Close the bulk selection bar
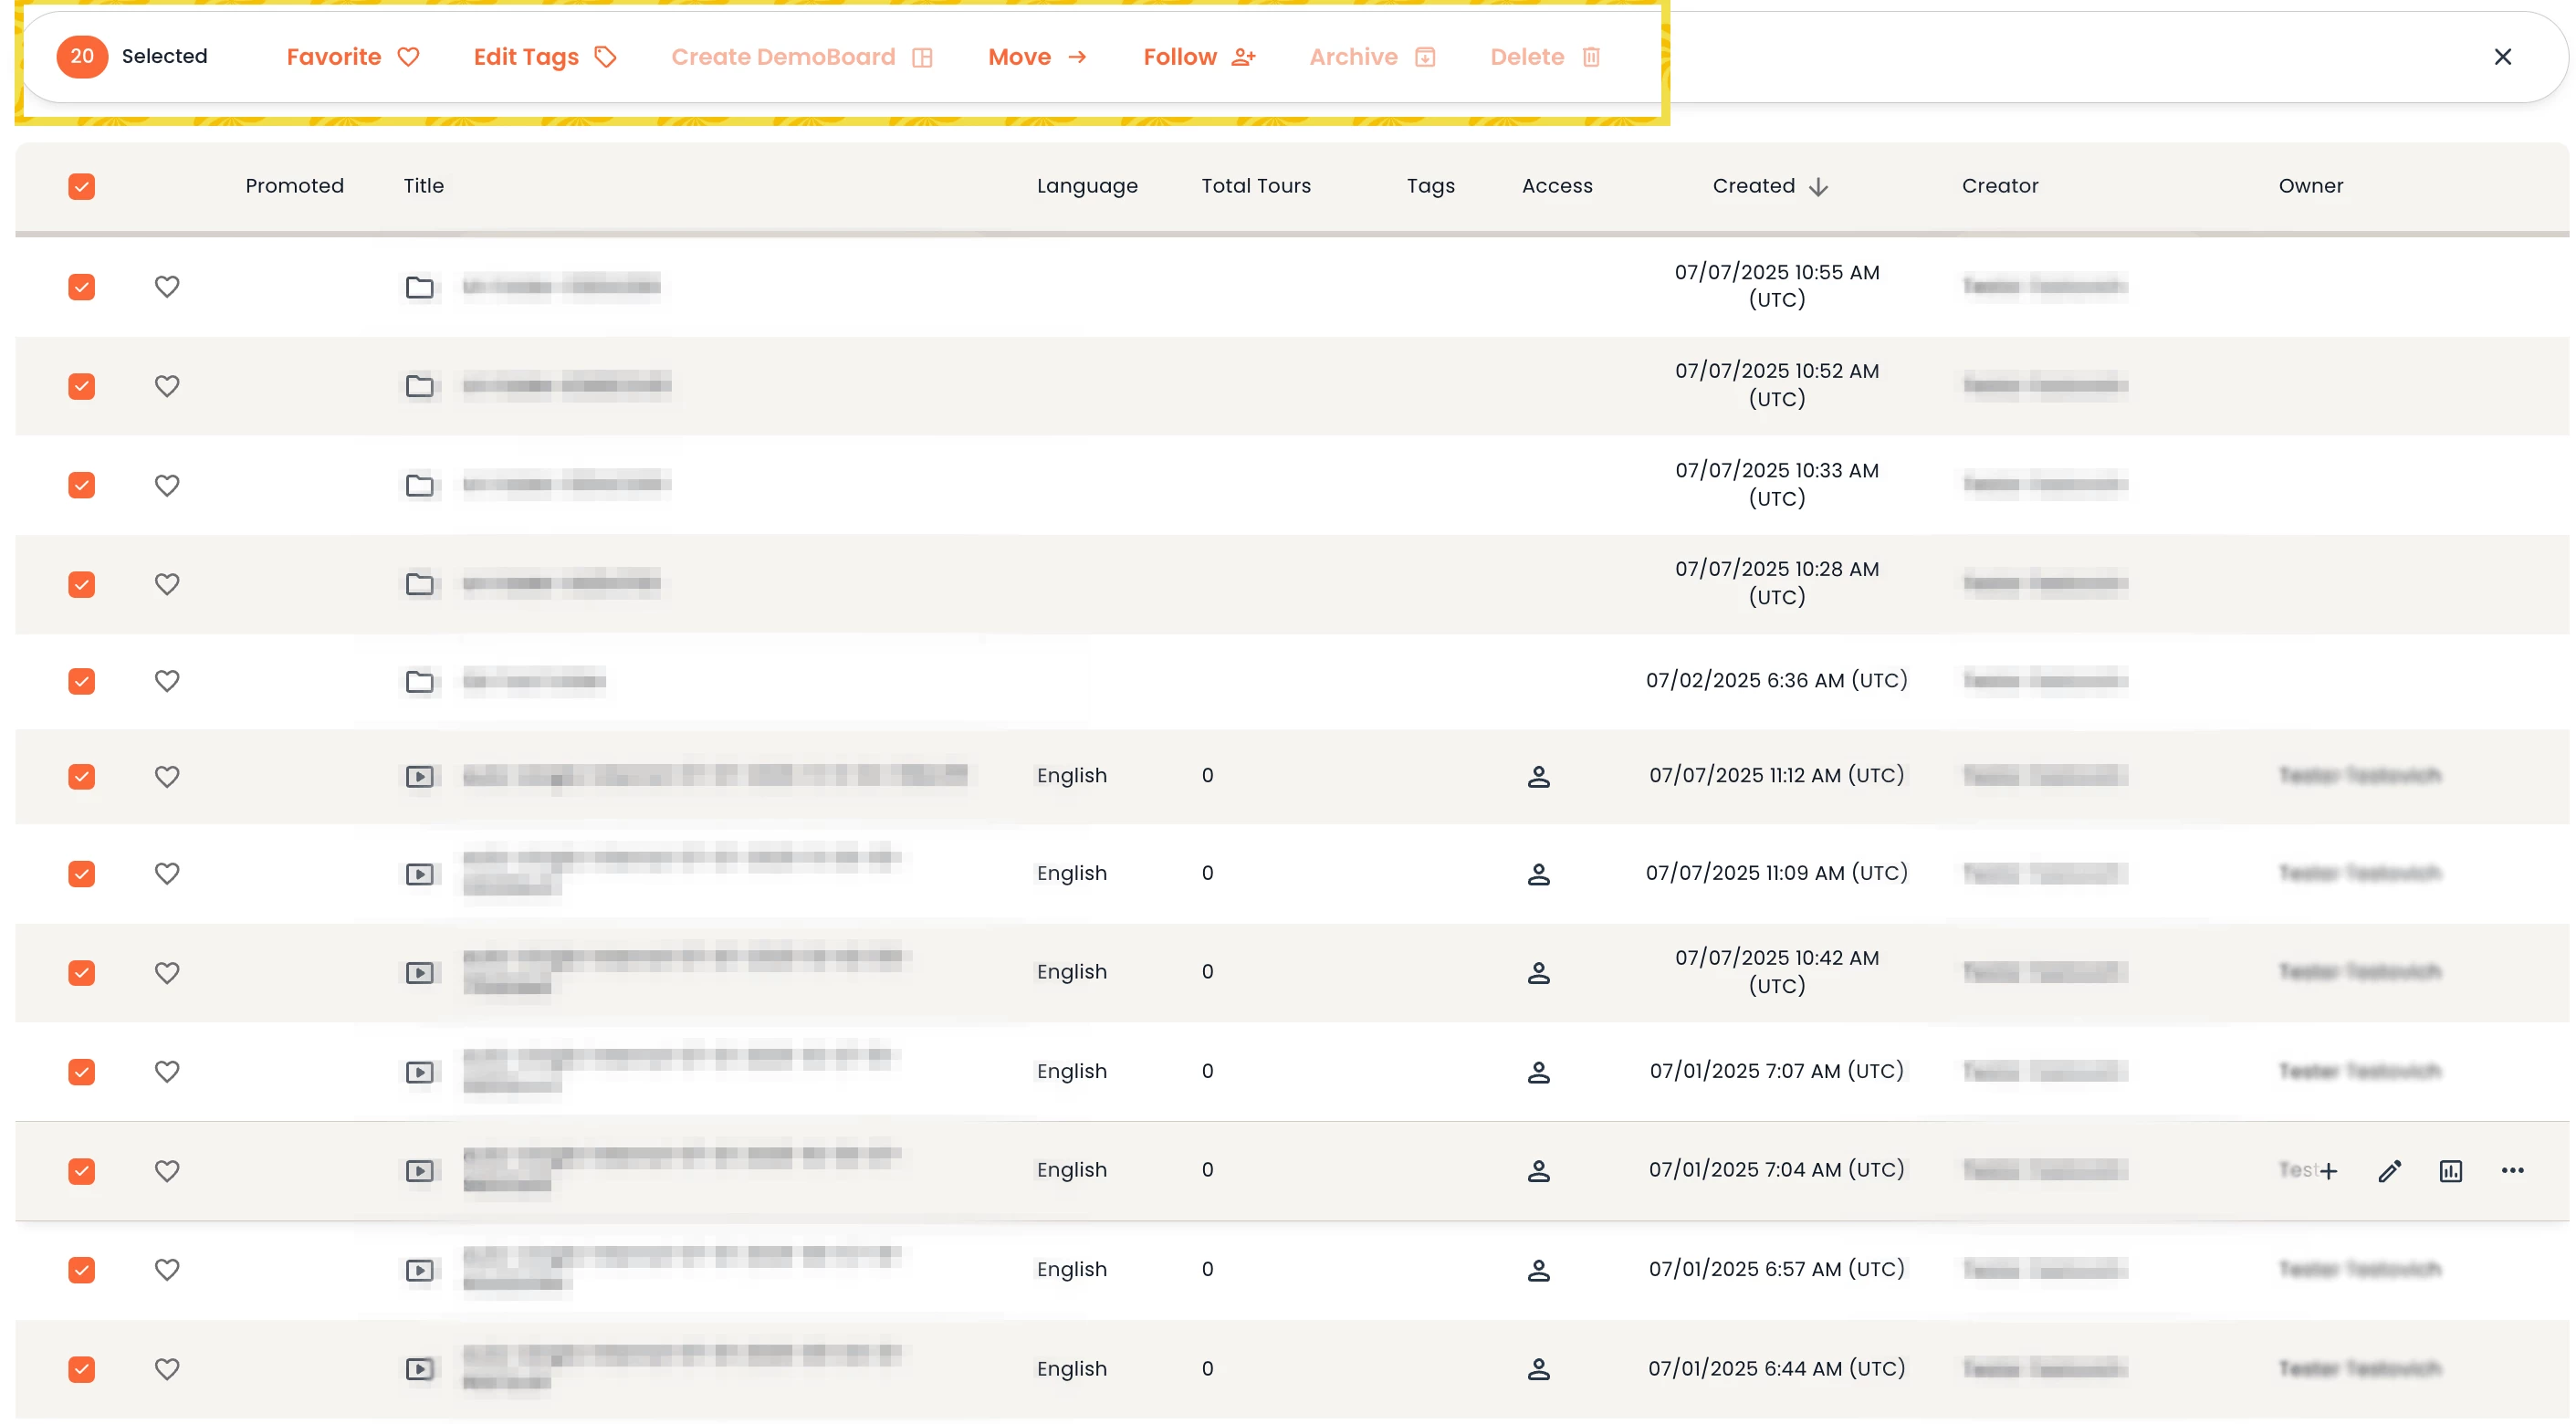The height and width of the screenshot is (1424, 2576). click(x=2502, y=57)
